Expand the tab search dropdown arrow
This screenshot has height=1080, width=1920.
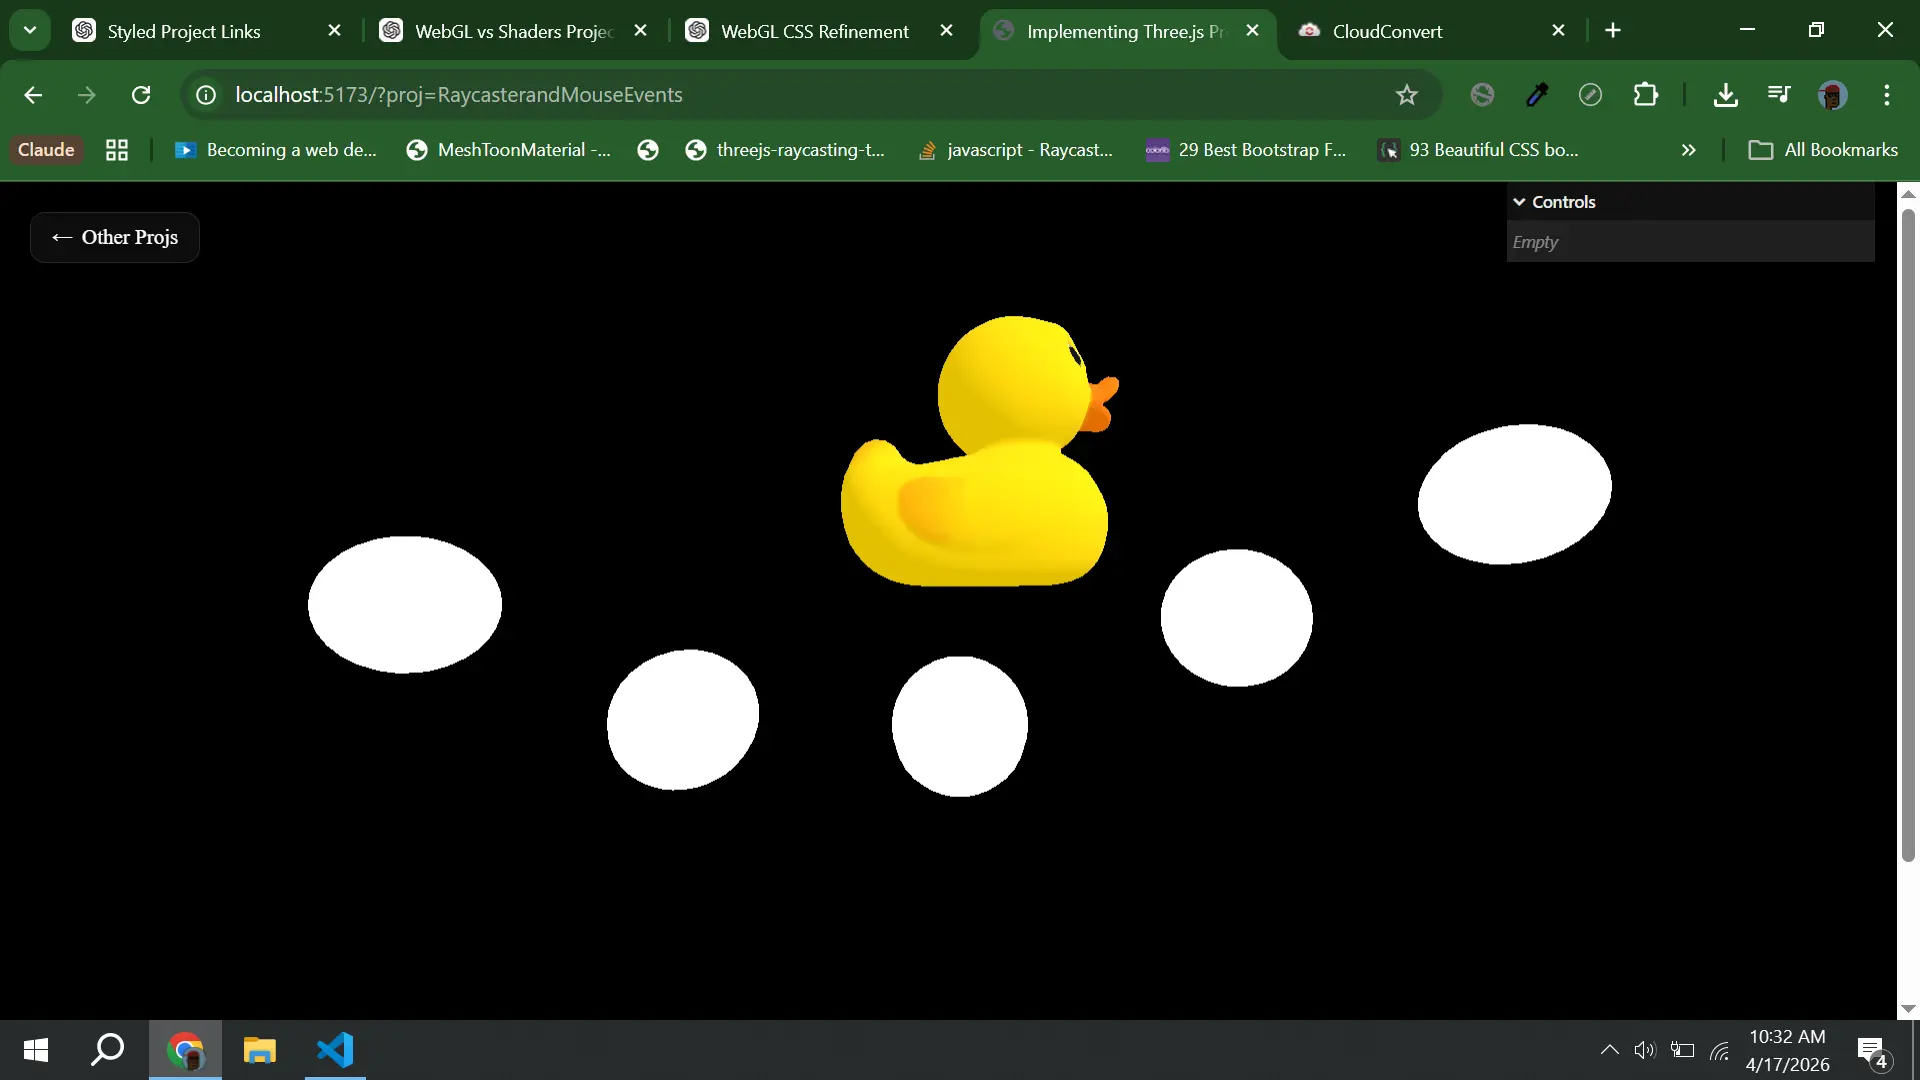click(30, 30)
